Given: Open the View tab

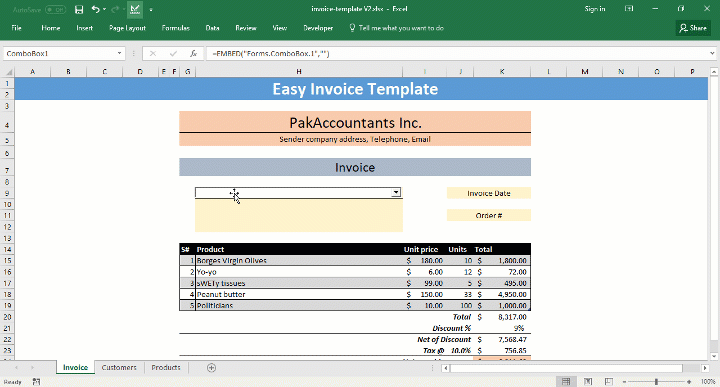Looking at the screenshot, I should (x=280, y=28).
